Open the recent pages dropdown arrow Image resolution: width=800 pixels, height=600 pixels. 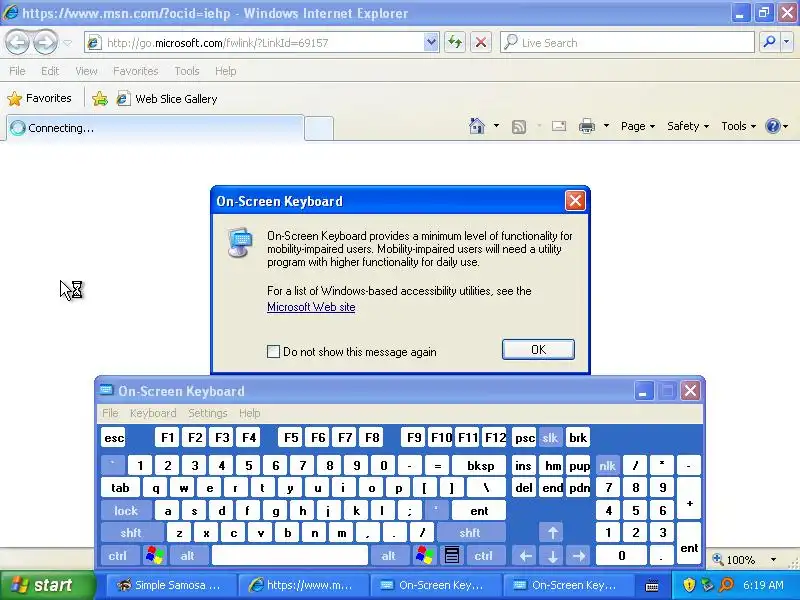click(67, 43)
